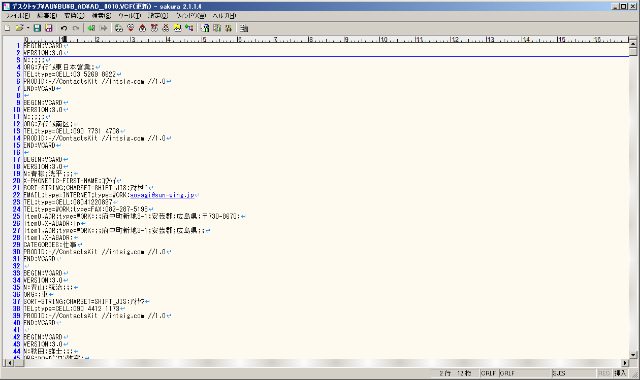The image size is (640, 380).
Task: Follow the email link on line 22
Action: click(x=162, y=195)
